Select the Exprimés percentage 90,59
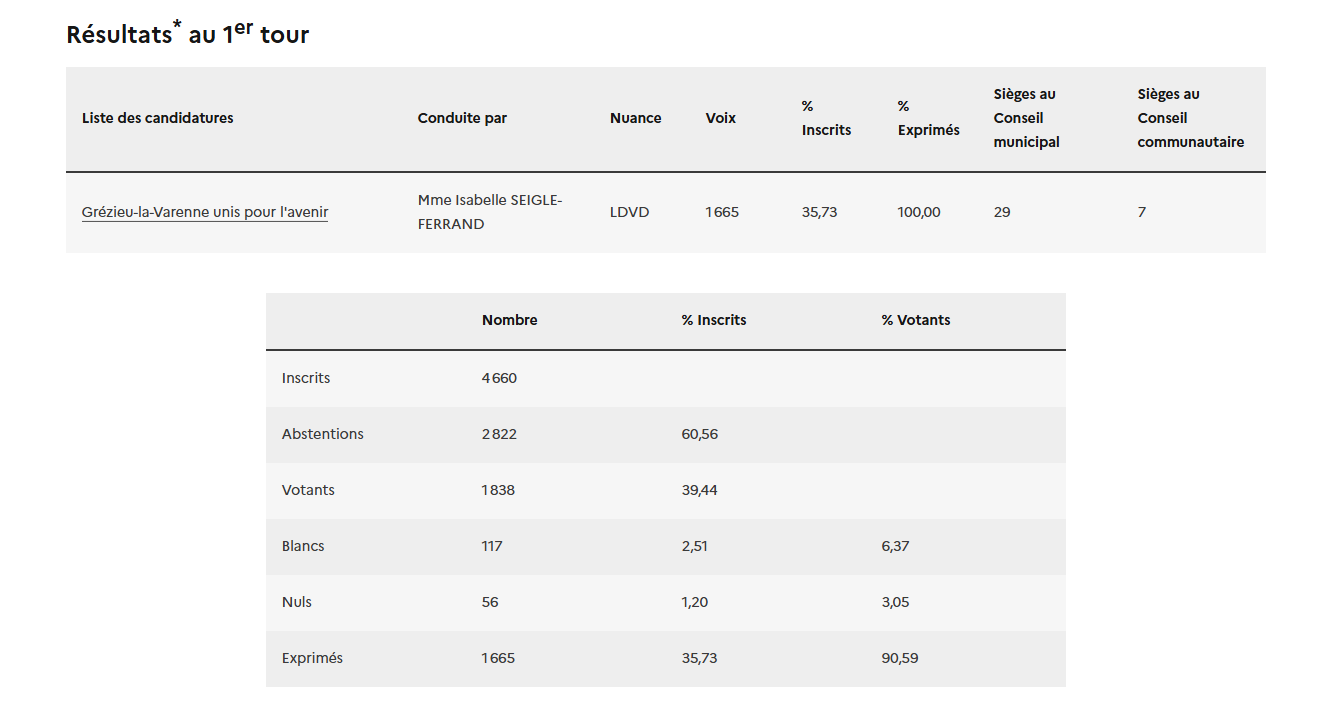Viewport: 1341px width, 705px height. pos(897,658)
